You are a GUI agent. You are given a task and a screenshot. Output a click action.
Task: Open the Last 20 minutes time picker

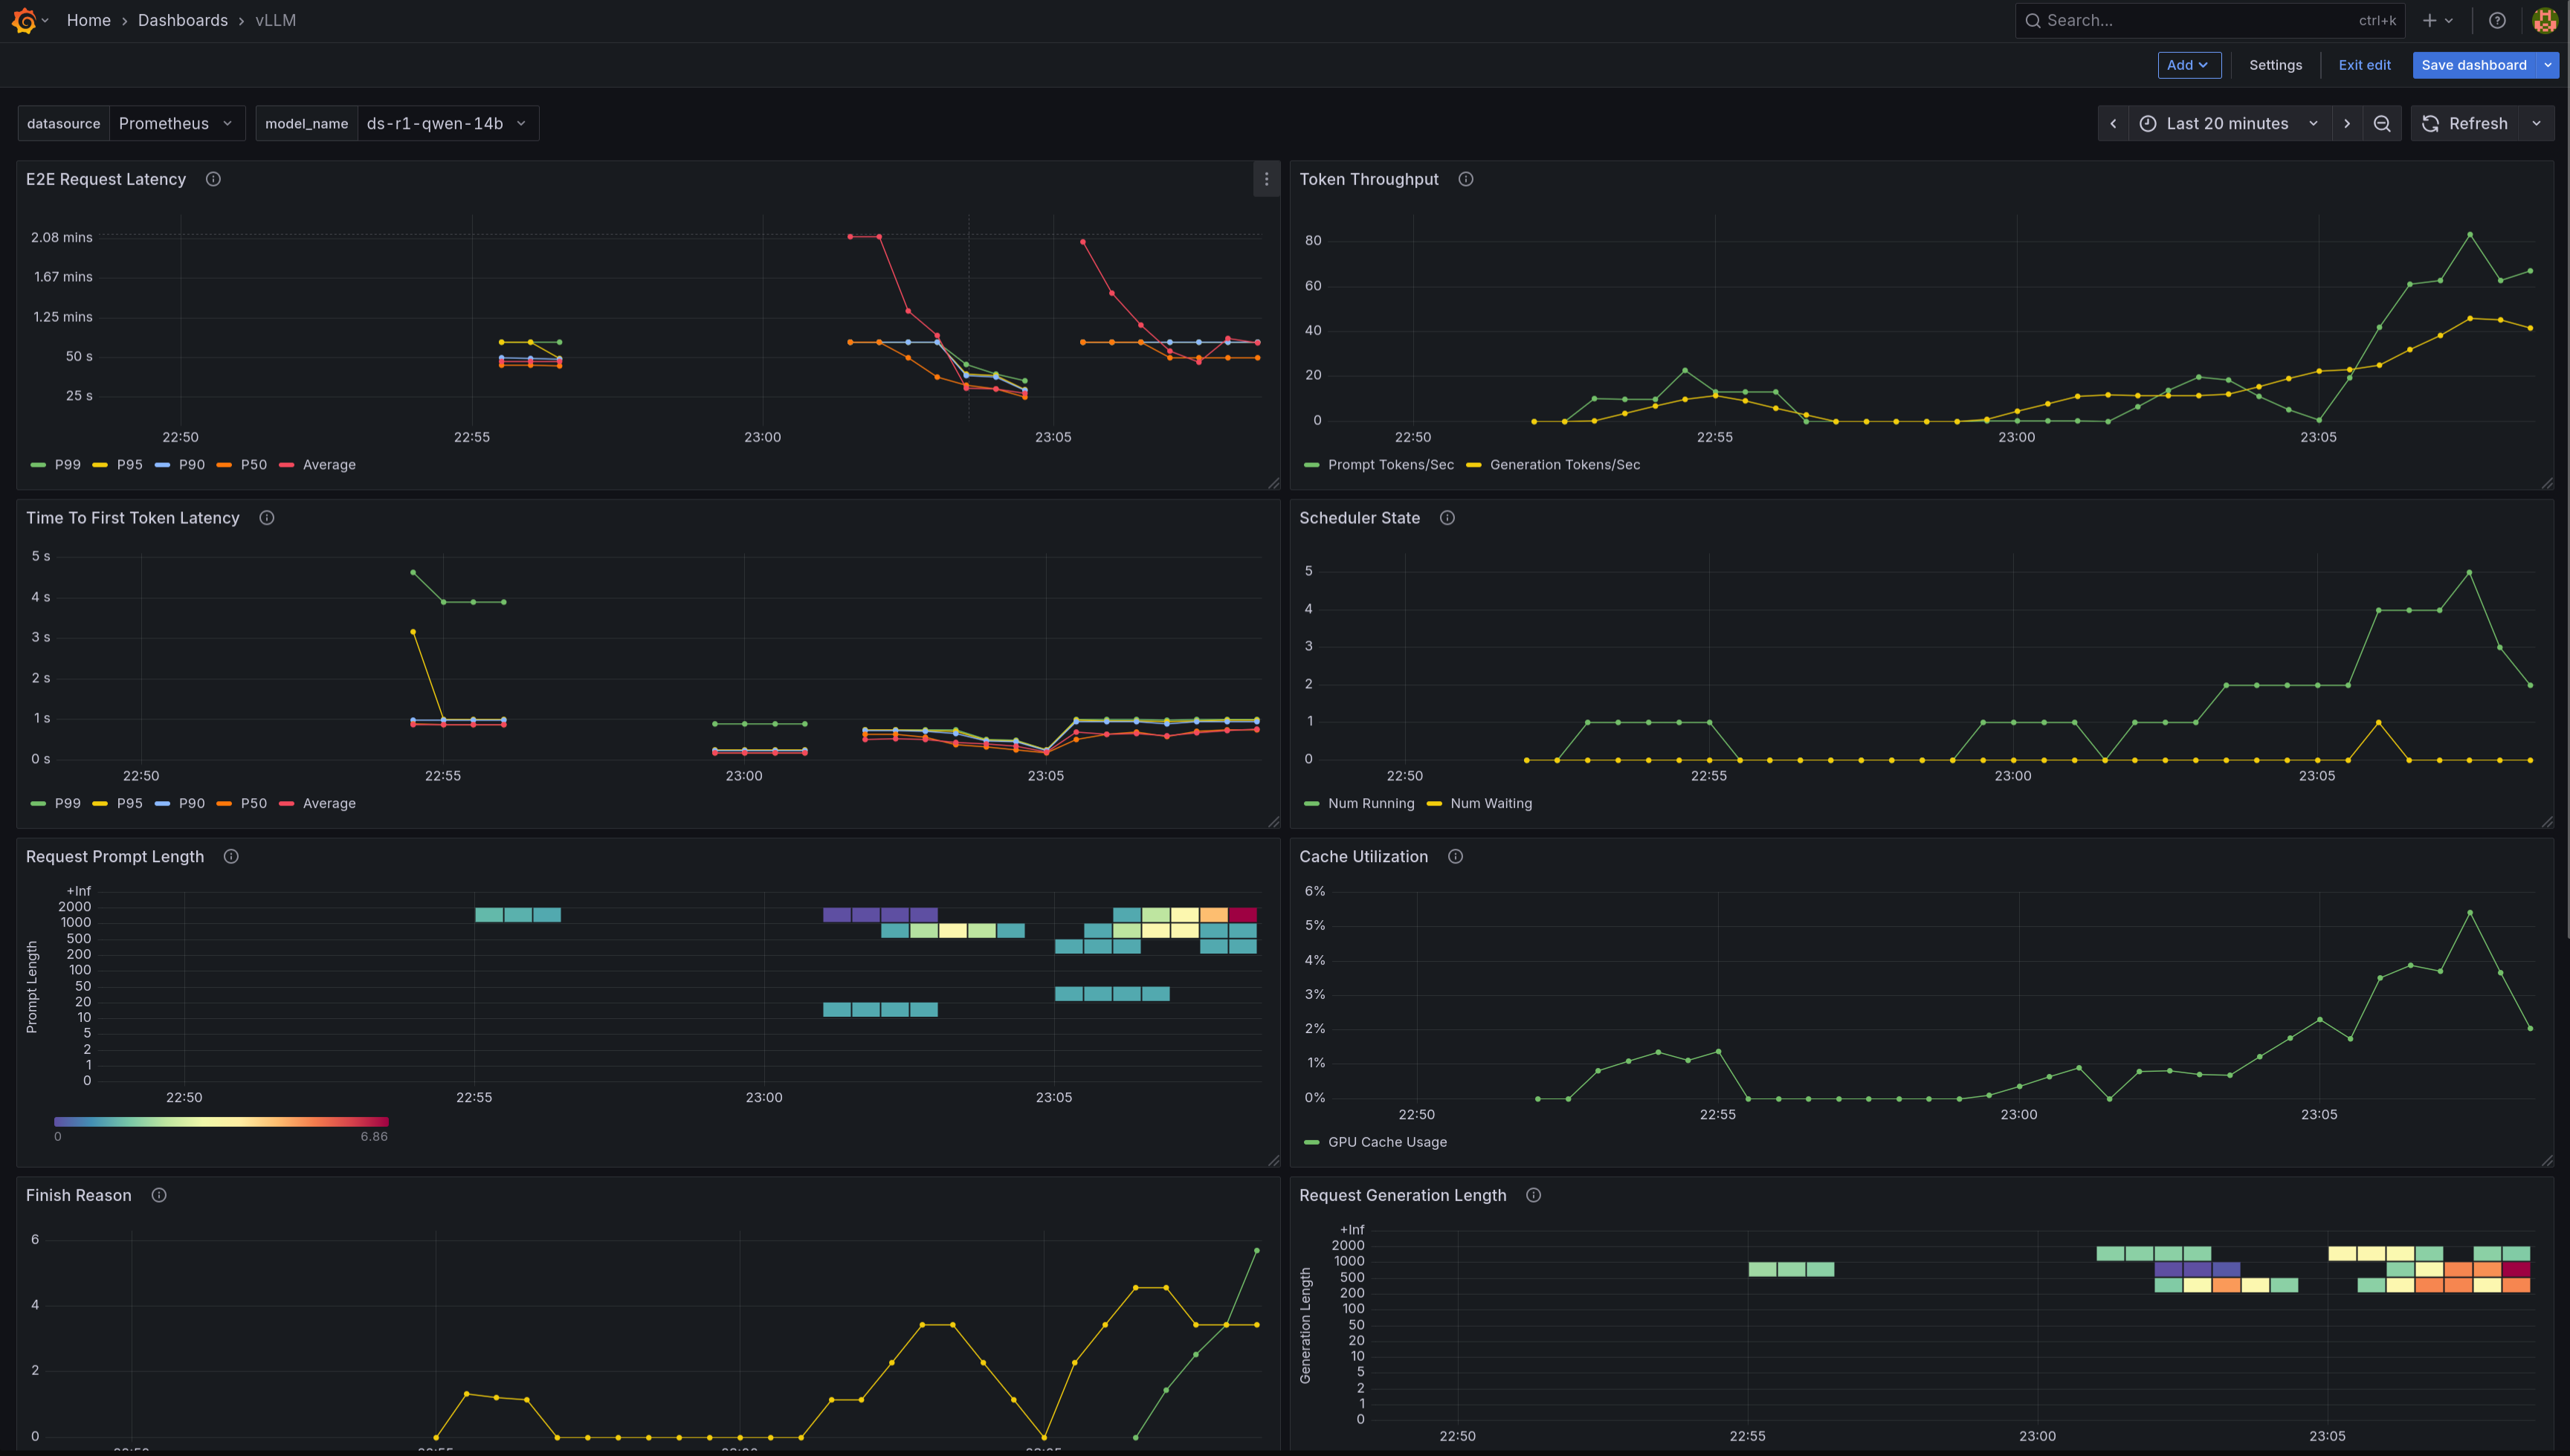(x=2228, y=123)
